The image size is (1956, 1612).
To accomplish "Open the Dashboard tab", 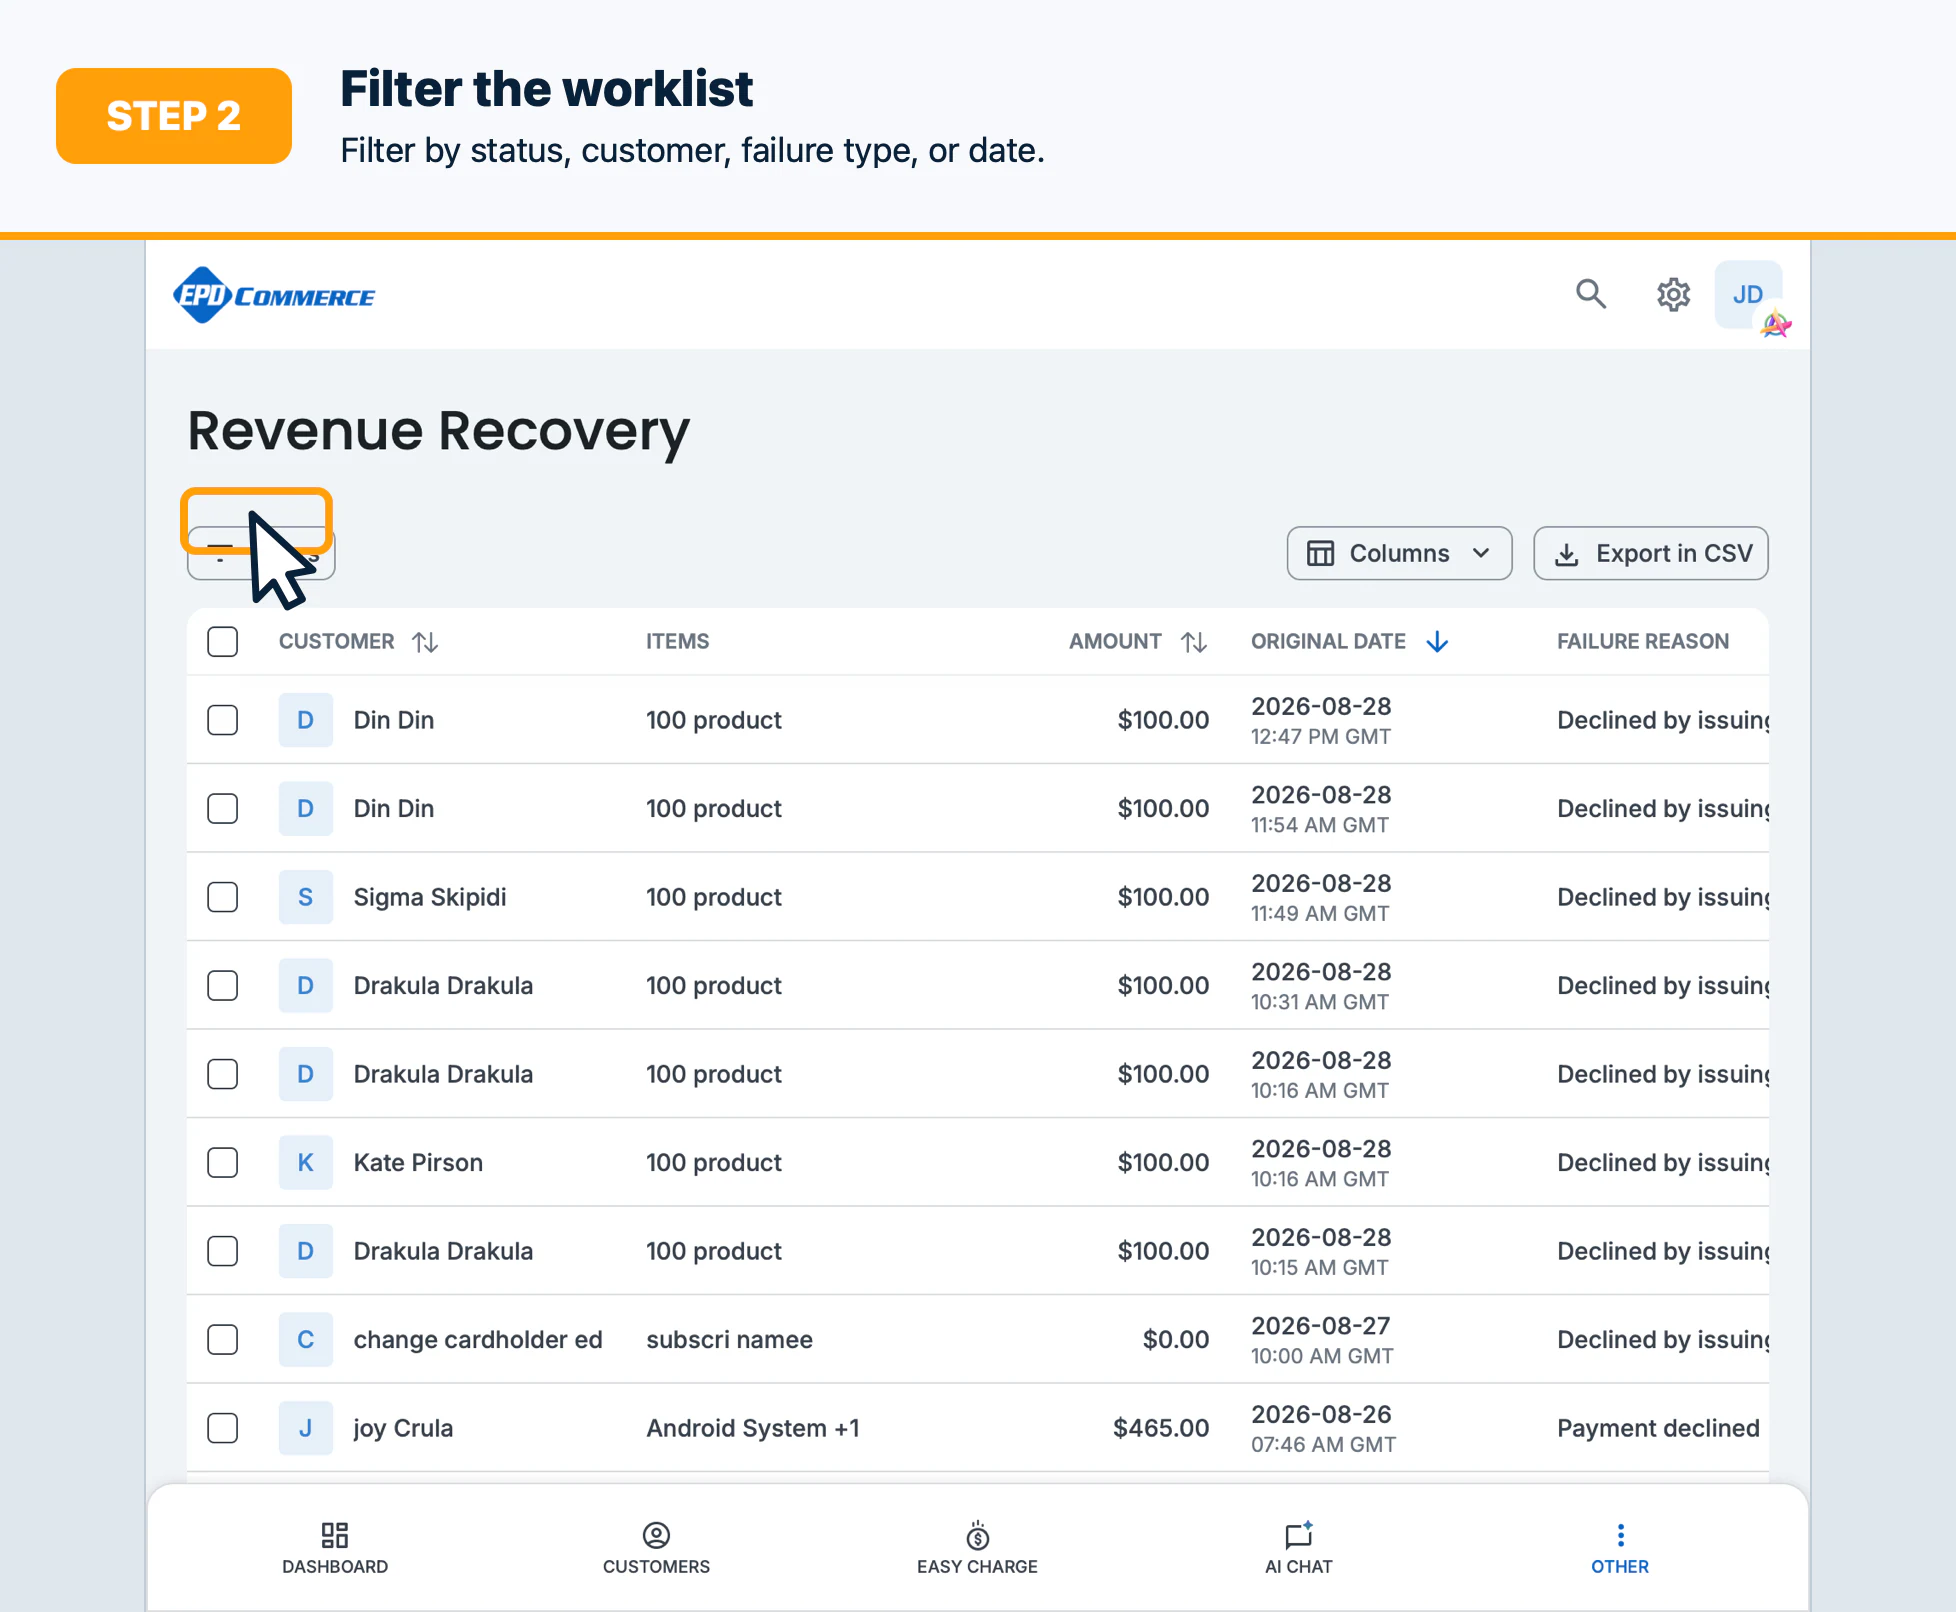I will (x=335, y=1548).
